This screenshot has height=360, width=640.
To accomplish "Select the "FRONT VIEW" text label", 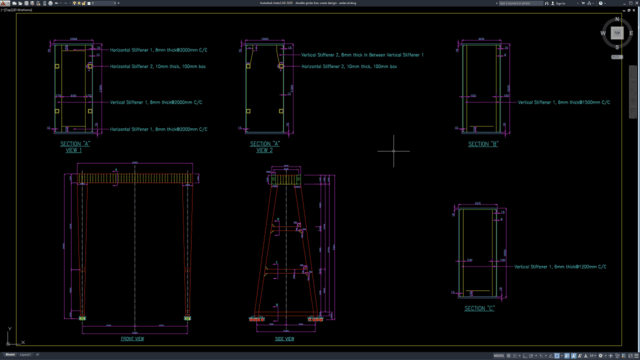I will tap(132, 338).
